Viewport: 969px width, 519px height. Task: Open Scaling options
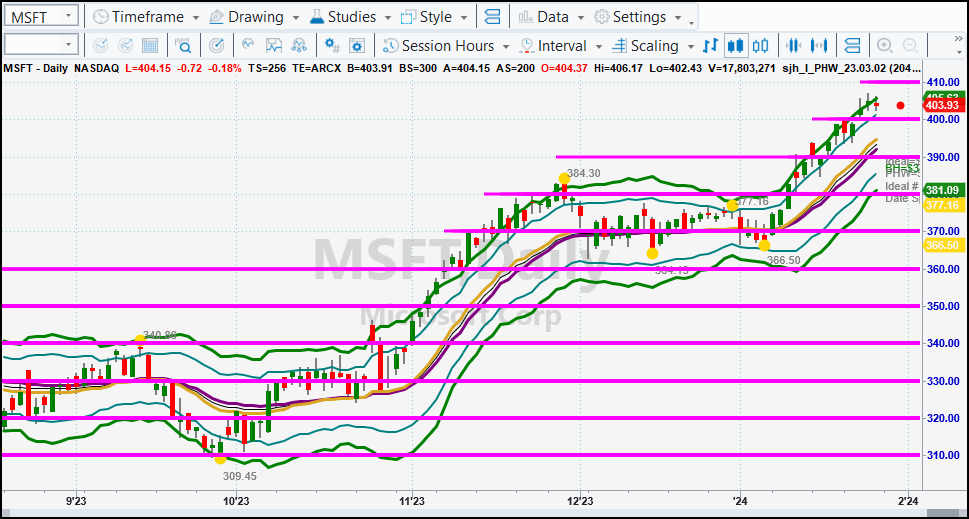(x=653, y=46)
